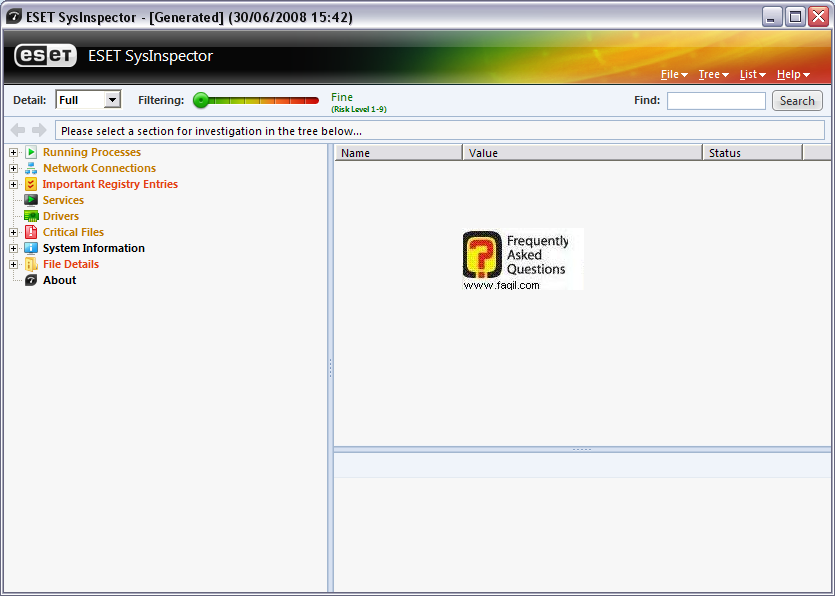835x596 pixels.
Task: Click the File Details icon
Action: 31,264
